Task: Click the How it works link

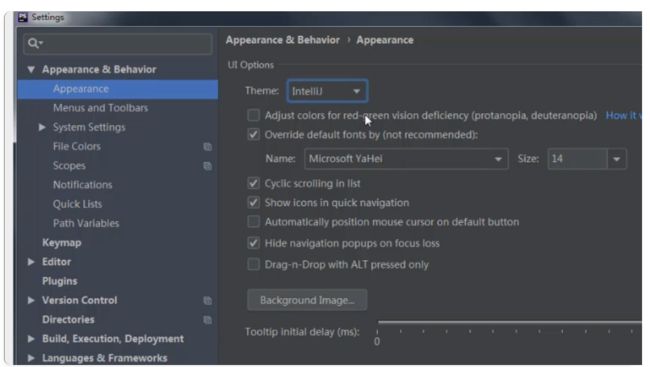Action: coord(624,115)
